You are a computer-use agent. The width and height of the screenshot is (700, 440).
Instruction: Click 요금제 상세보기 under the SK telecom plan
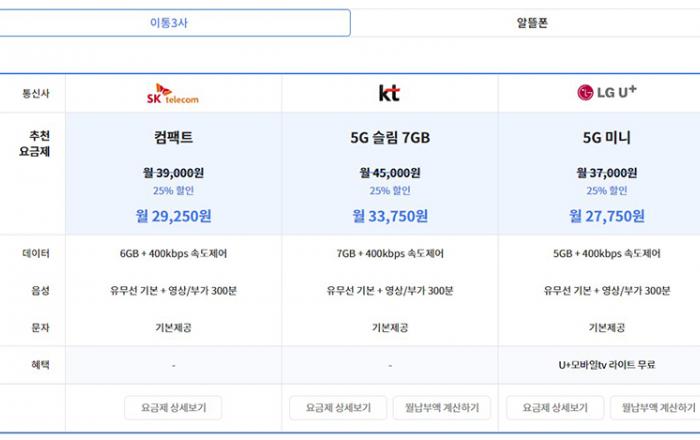[172, 408]
